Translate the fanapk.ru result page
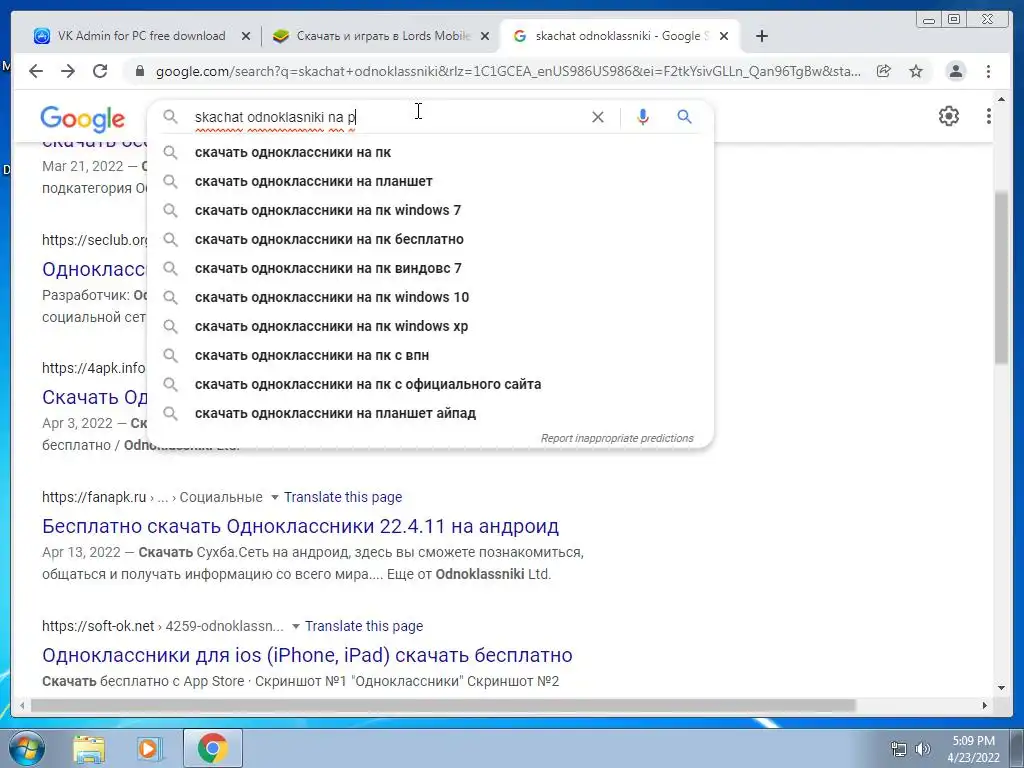1024x768 pixels. [343, 498]
